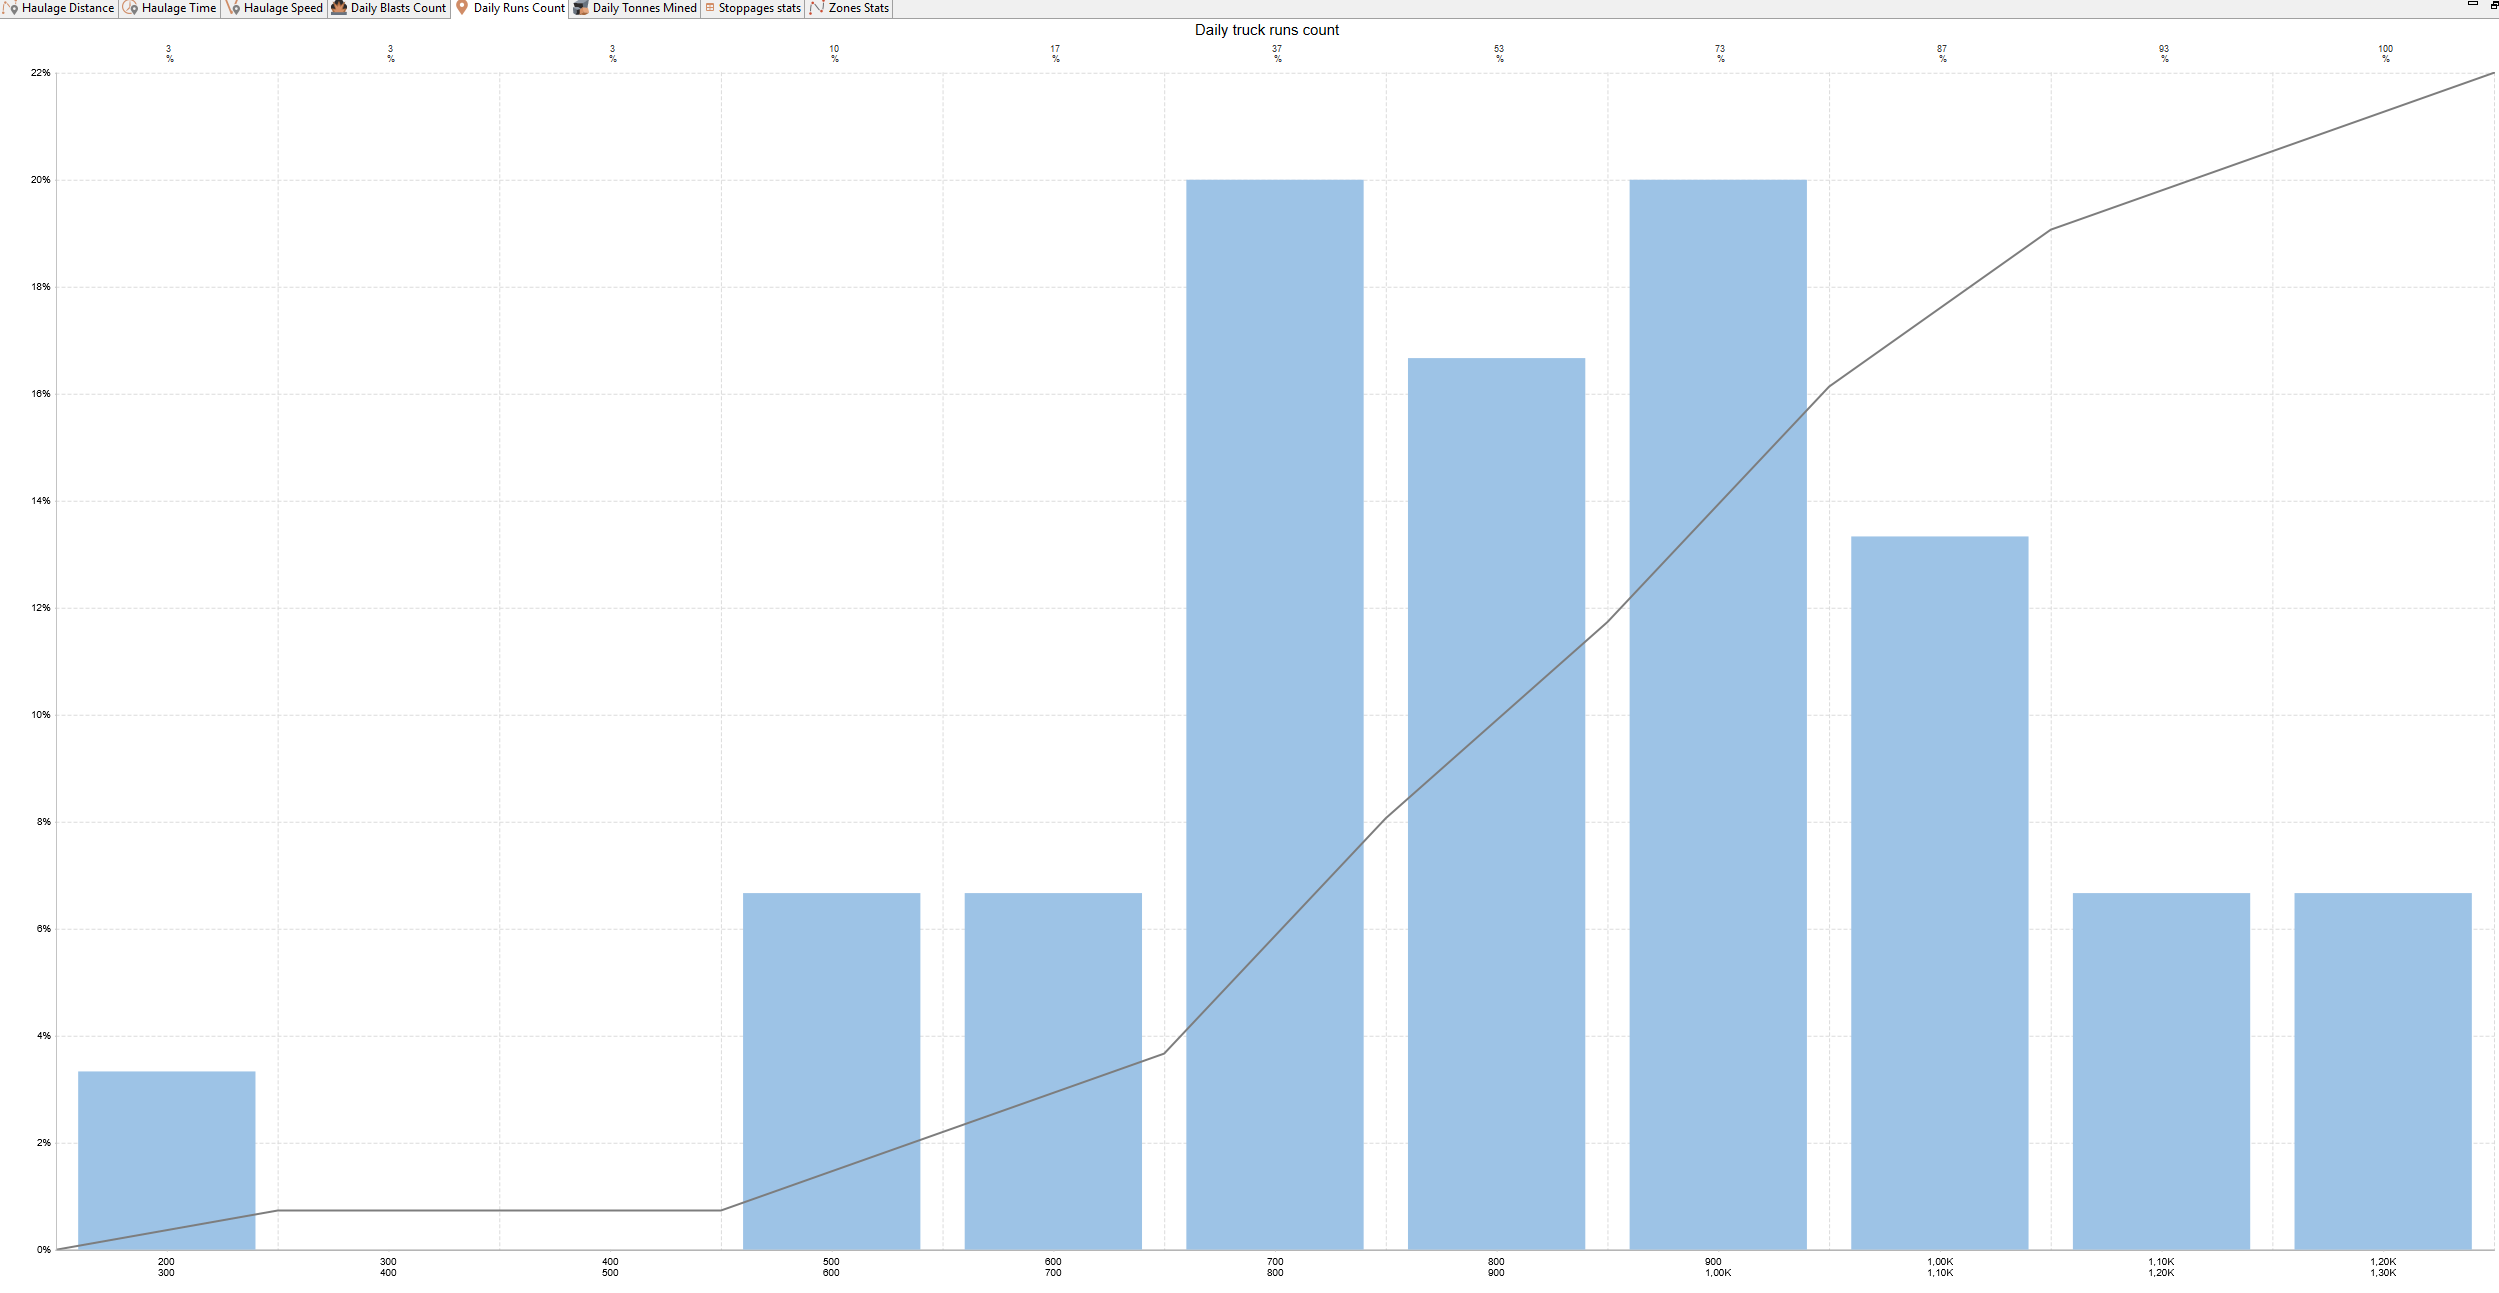Select the 700–800 runs histogram bar

(x=1275, y=714)
